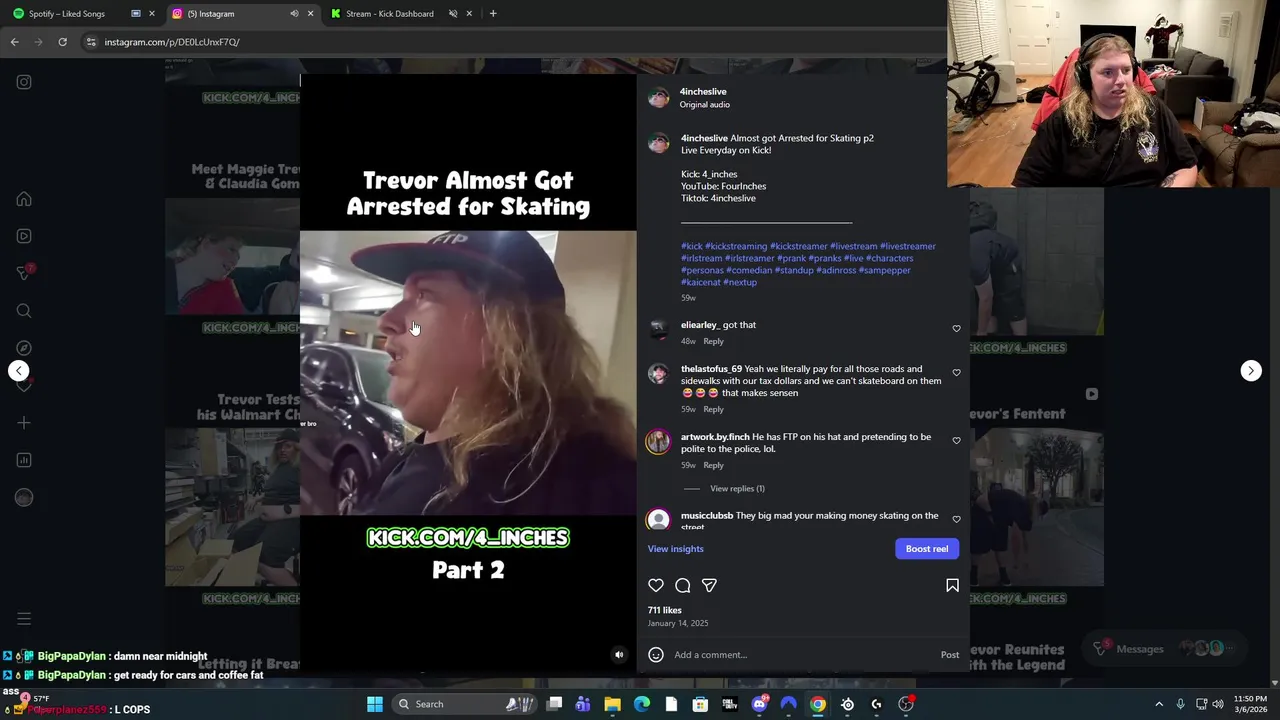Open the More hamburger menu in sidebar

(24, 619)
